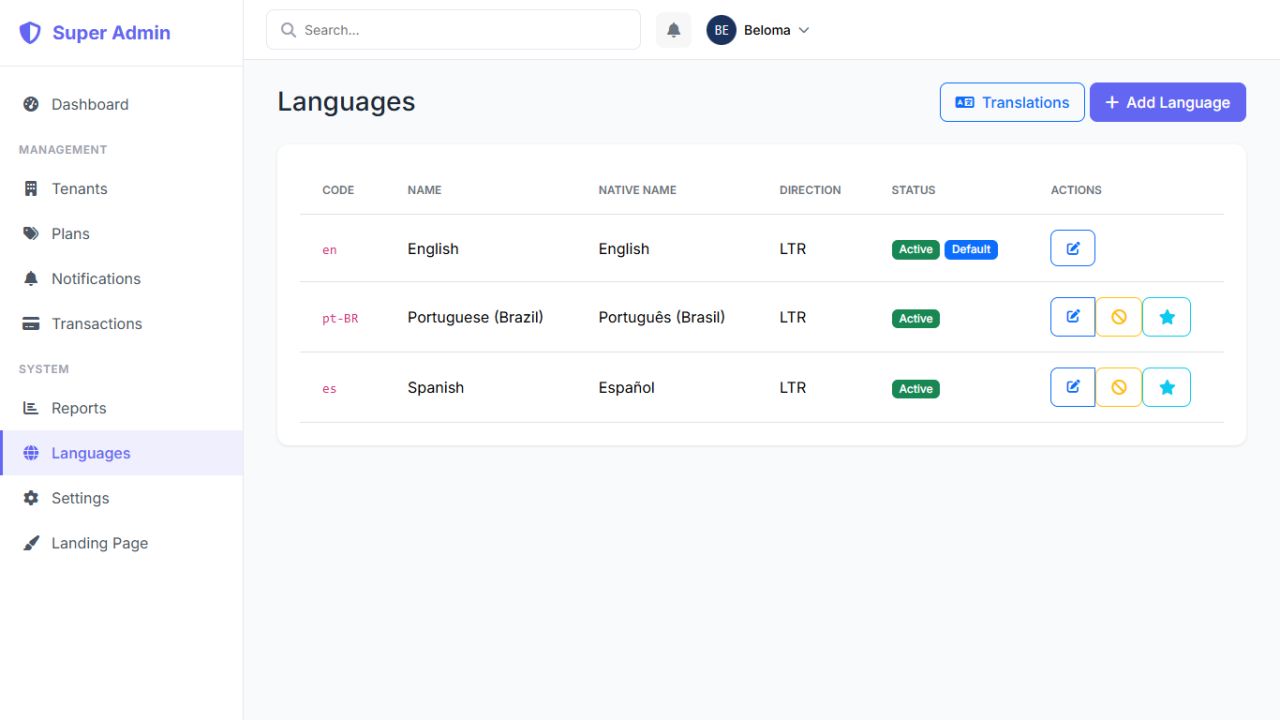Mark Spanish as default with star

pyautogui.click(x=1166, y=387)
